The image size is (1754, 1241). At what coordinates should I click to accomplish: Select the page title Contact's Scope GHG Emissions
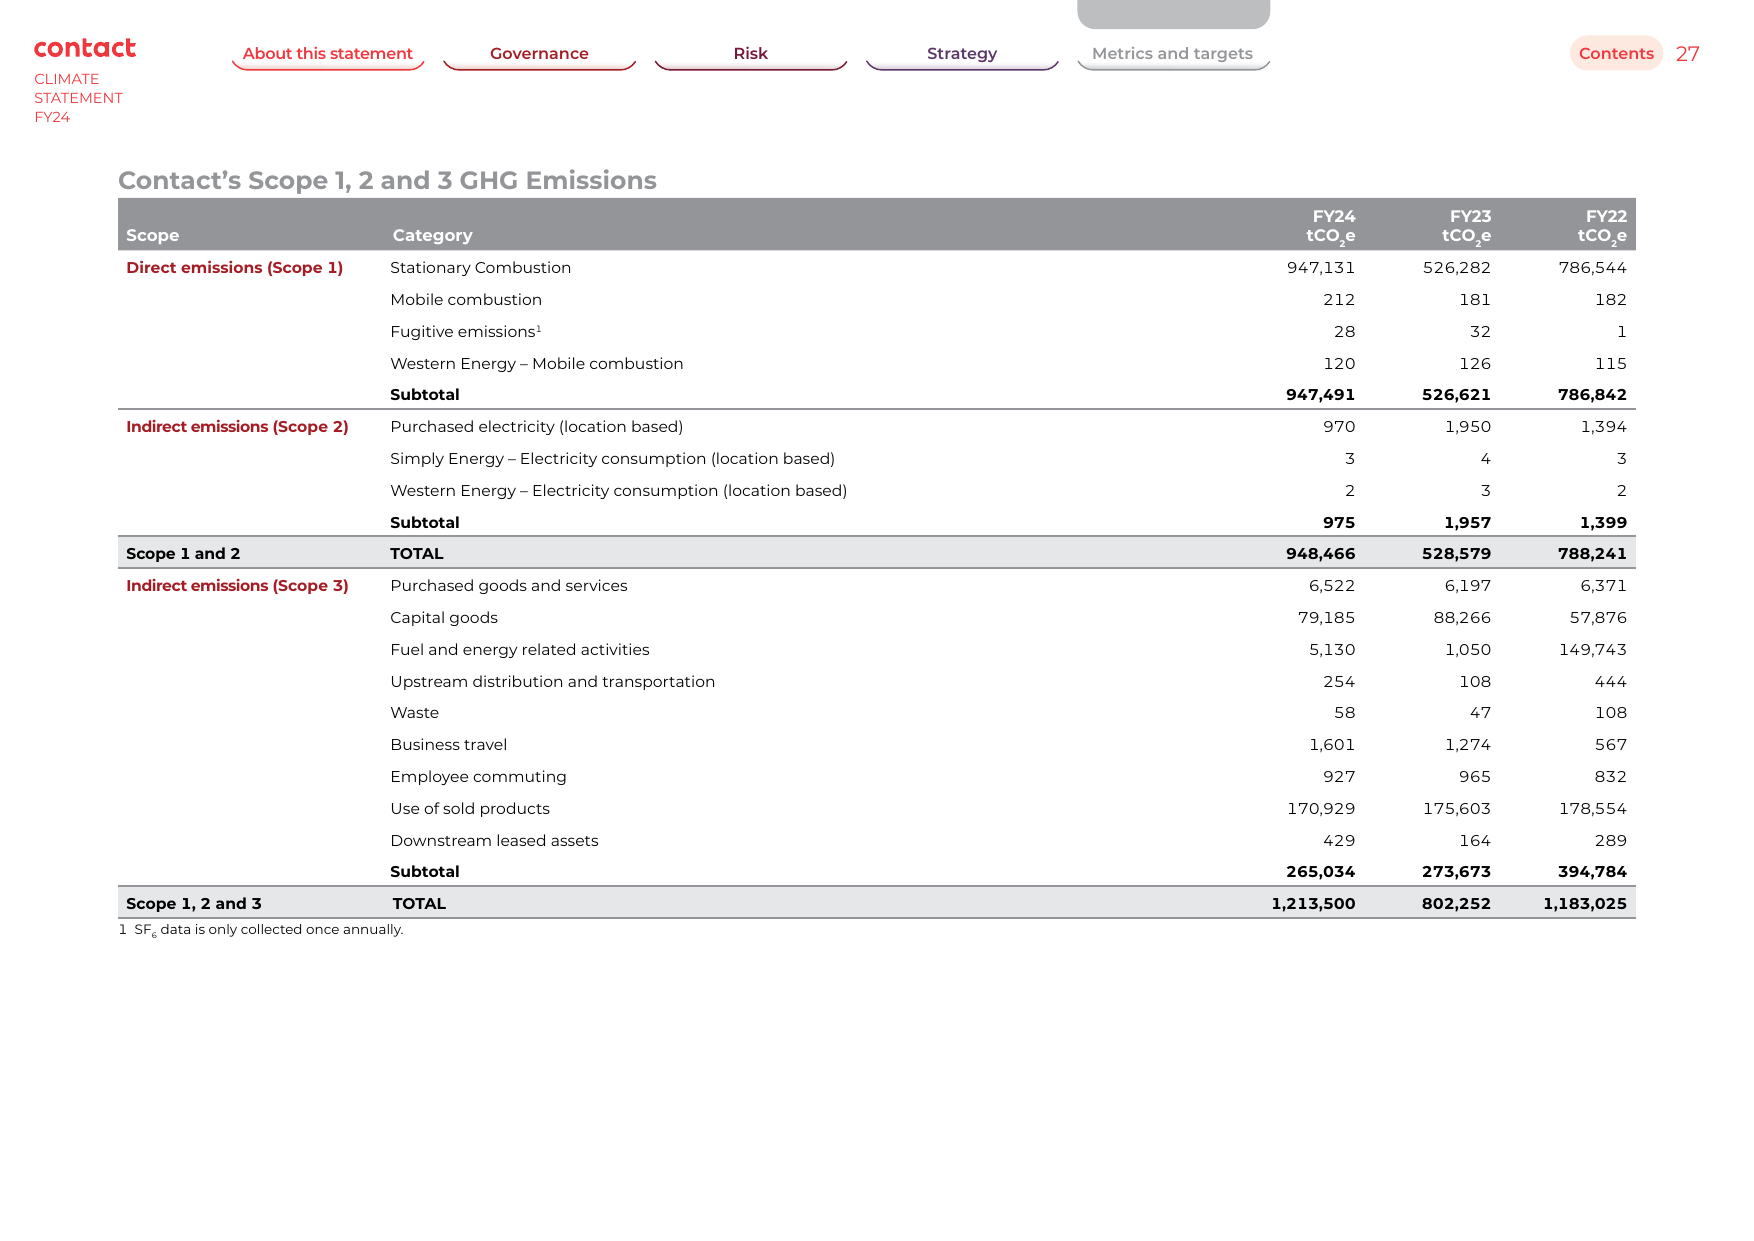pos(387,180)
